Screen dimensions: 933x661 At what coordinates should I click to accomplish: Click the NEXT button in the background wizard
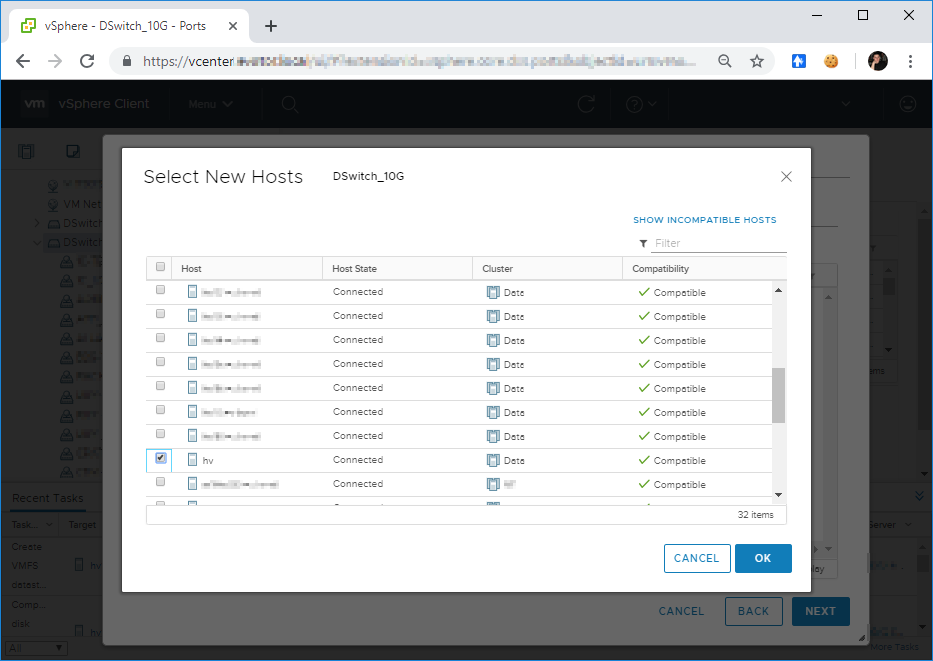click(x=821, y=611)
